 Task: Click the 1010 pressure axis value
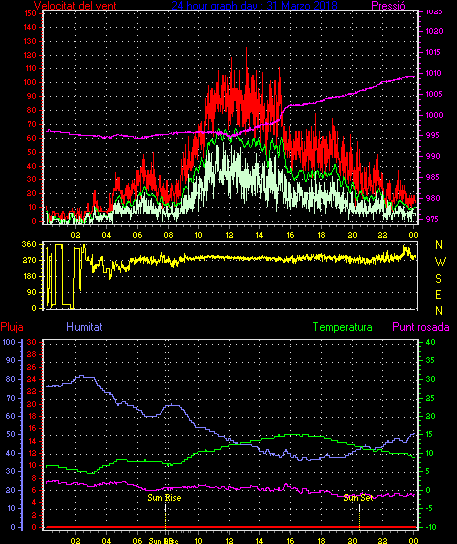click(433, 73)
